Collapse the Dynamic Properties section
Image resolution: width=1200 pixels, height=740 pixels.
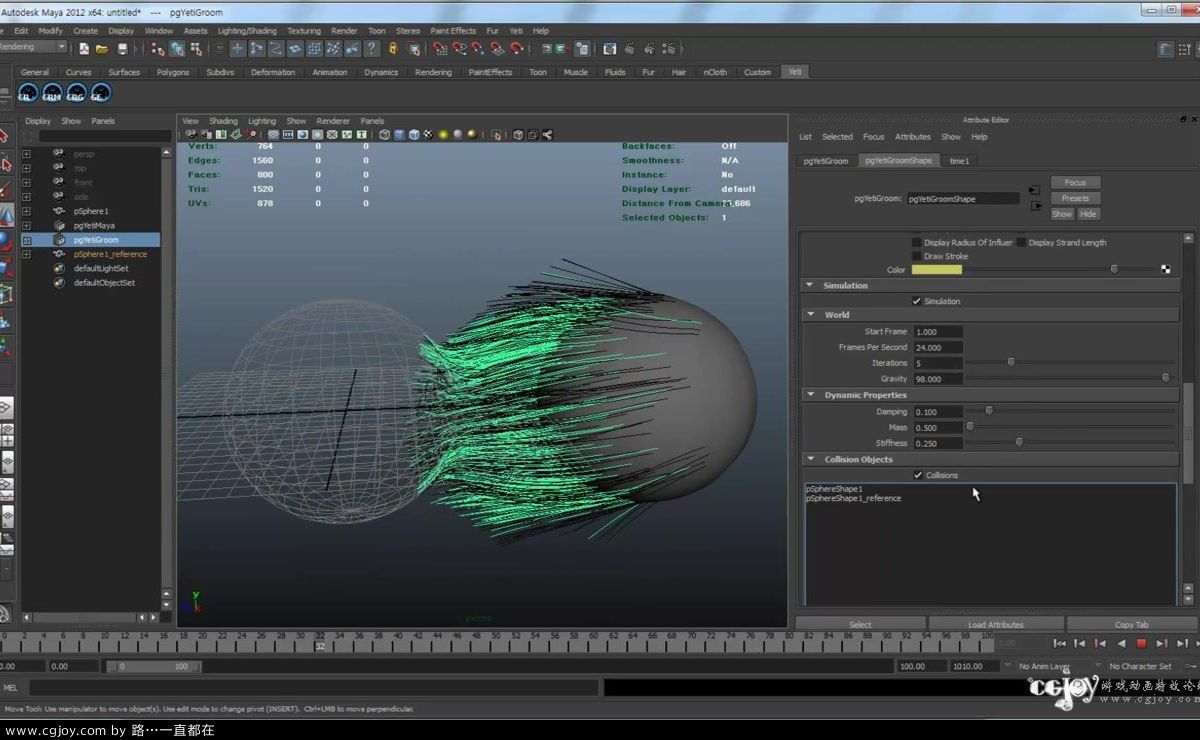click(810, 395)
